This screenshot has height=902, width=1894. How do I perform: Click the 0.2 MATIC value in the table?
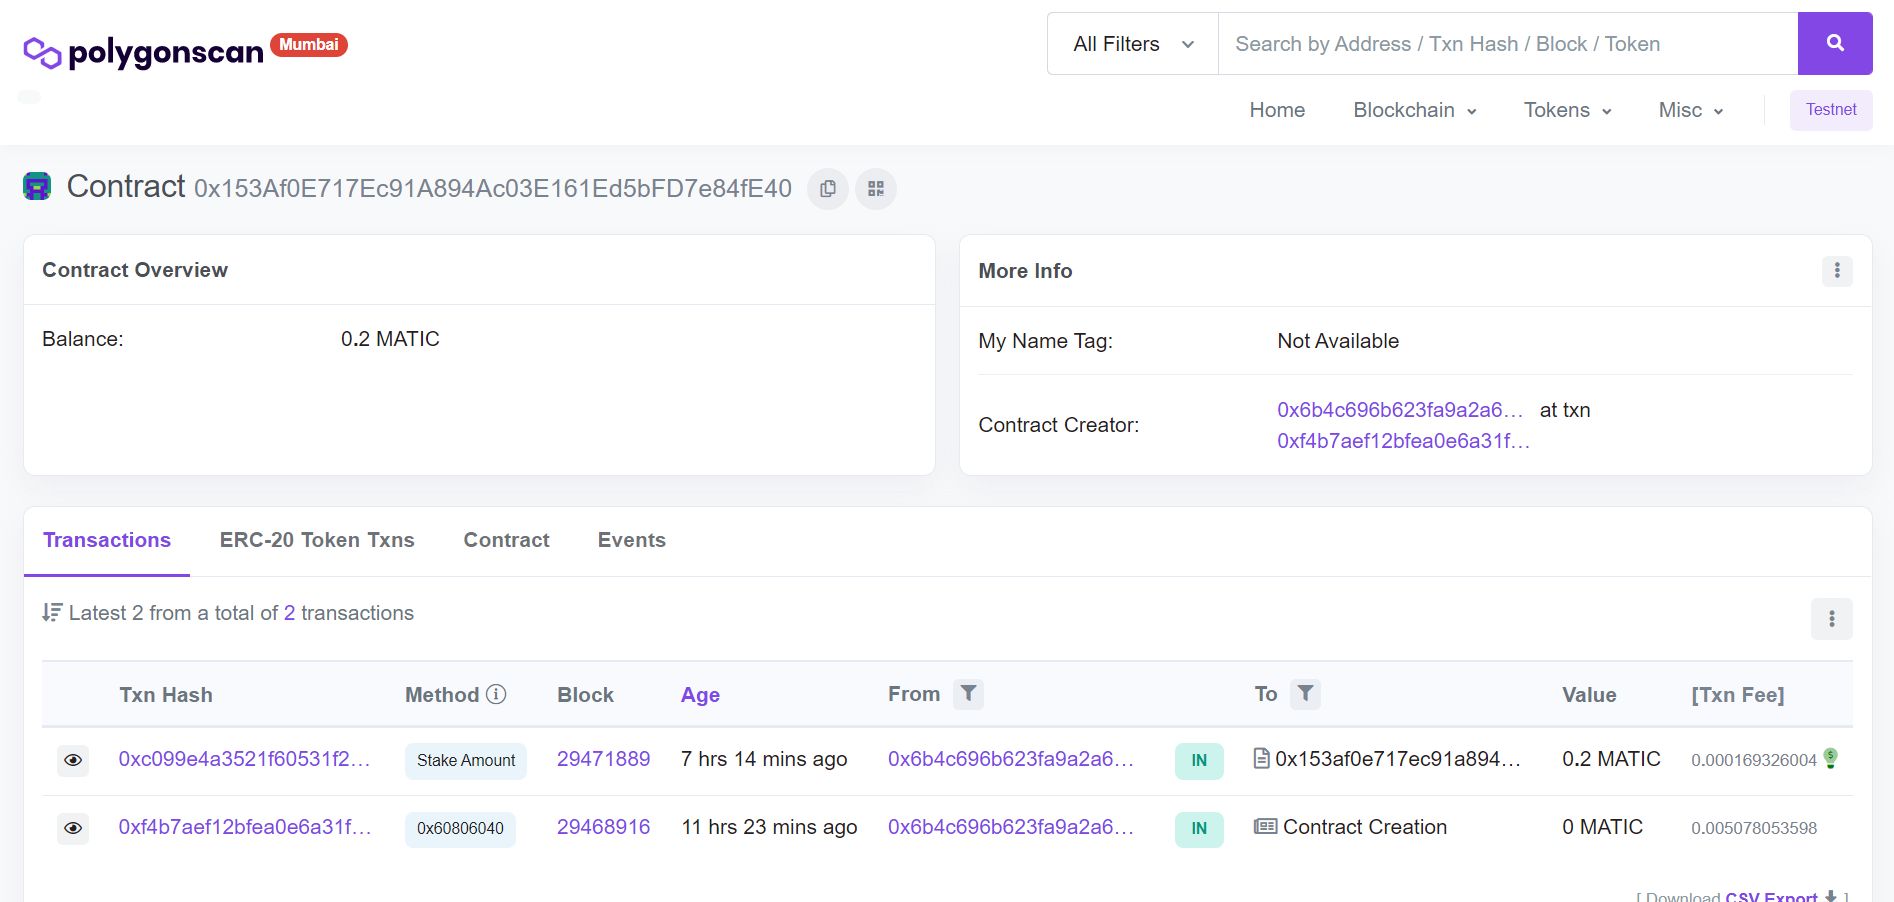pos(1611,759)
